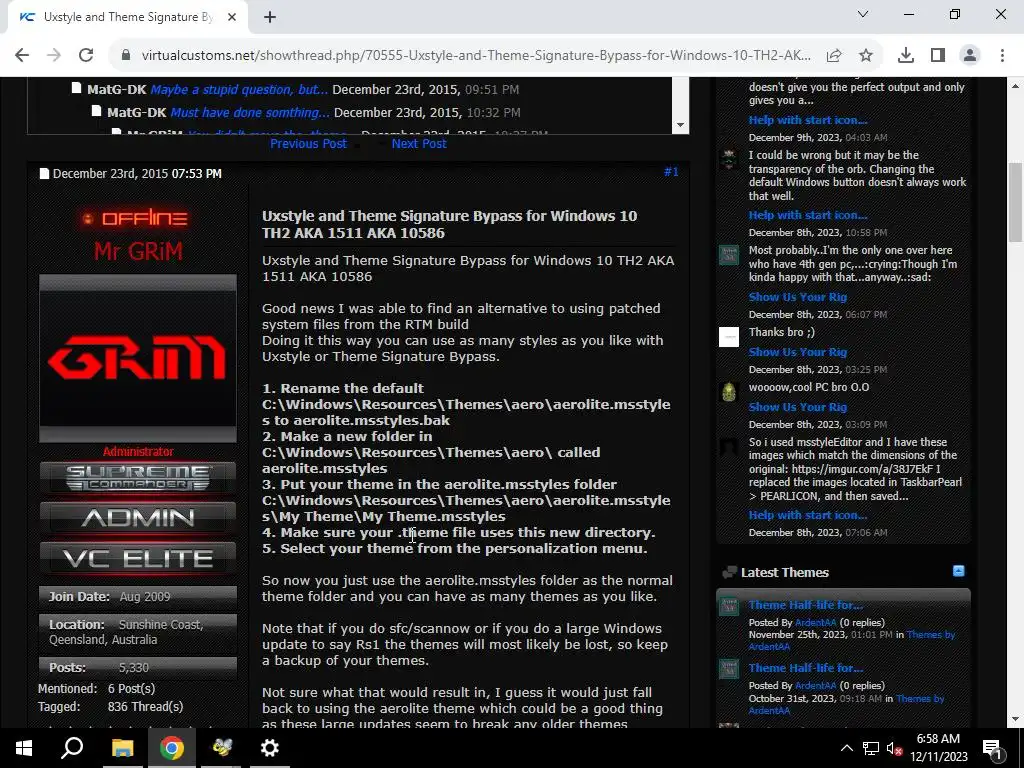Click the ADMIN badge
The image size is (1024, 768).
(x=138, y=519)
